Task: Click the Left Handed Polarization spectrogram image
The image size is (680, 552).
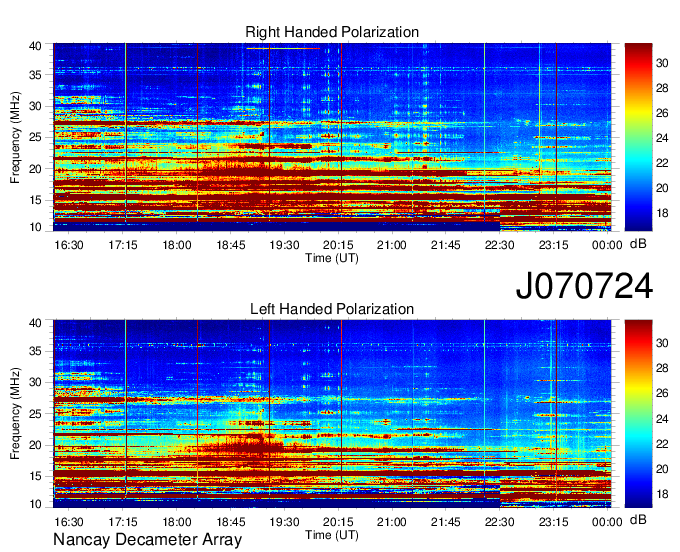Action: (332, 414)
